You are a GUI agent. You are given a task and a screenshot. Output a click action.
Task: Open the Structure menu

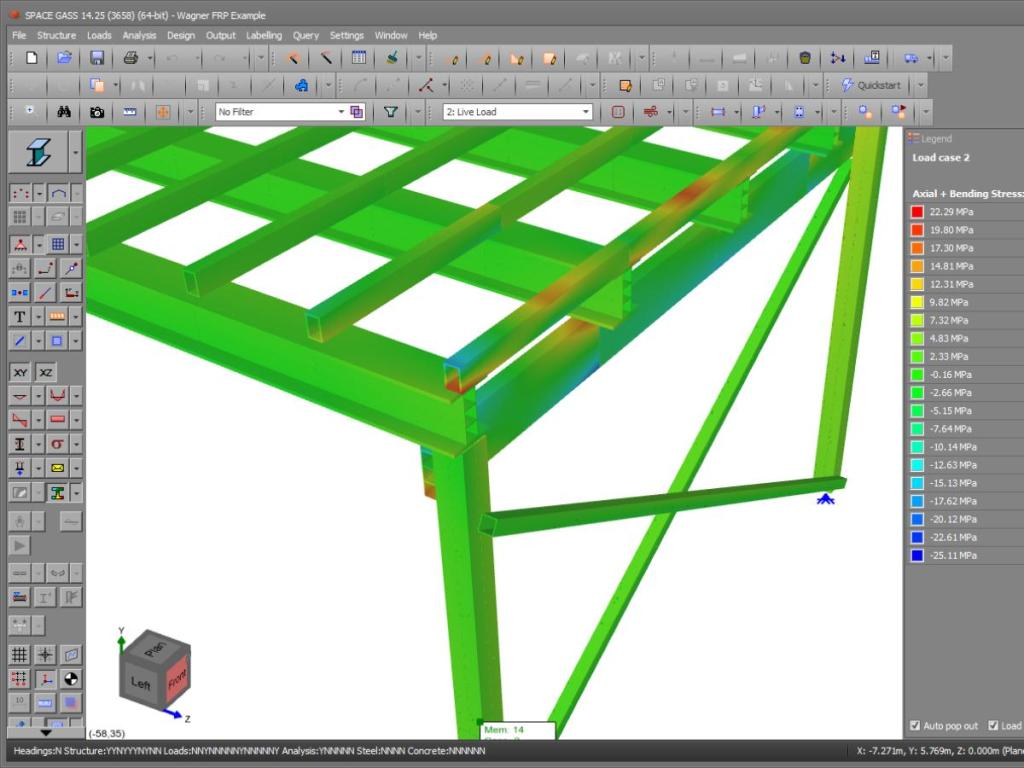56,35
